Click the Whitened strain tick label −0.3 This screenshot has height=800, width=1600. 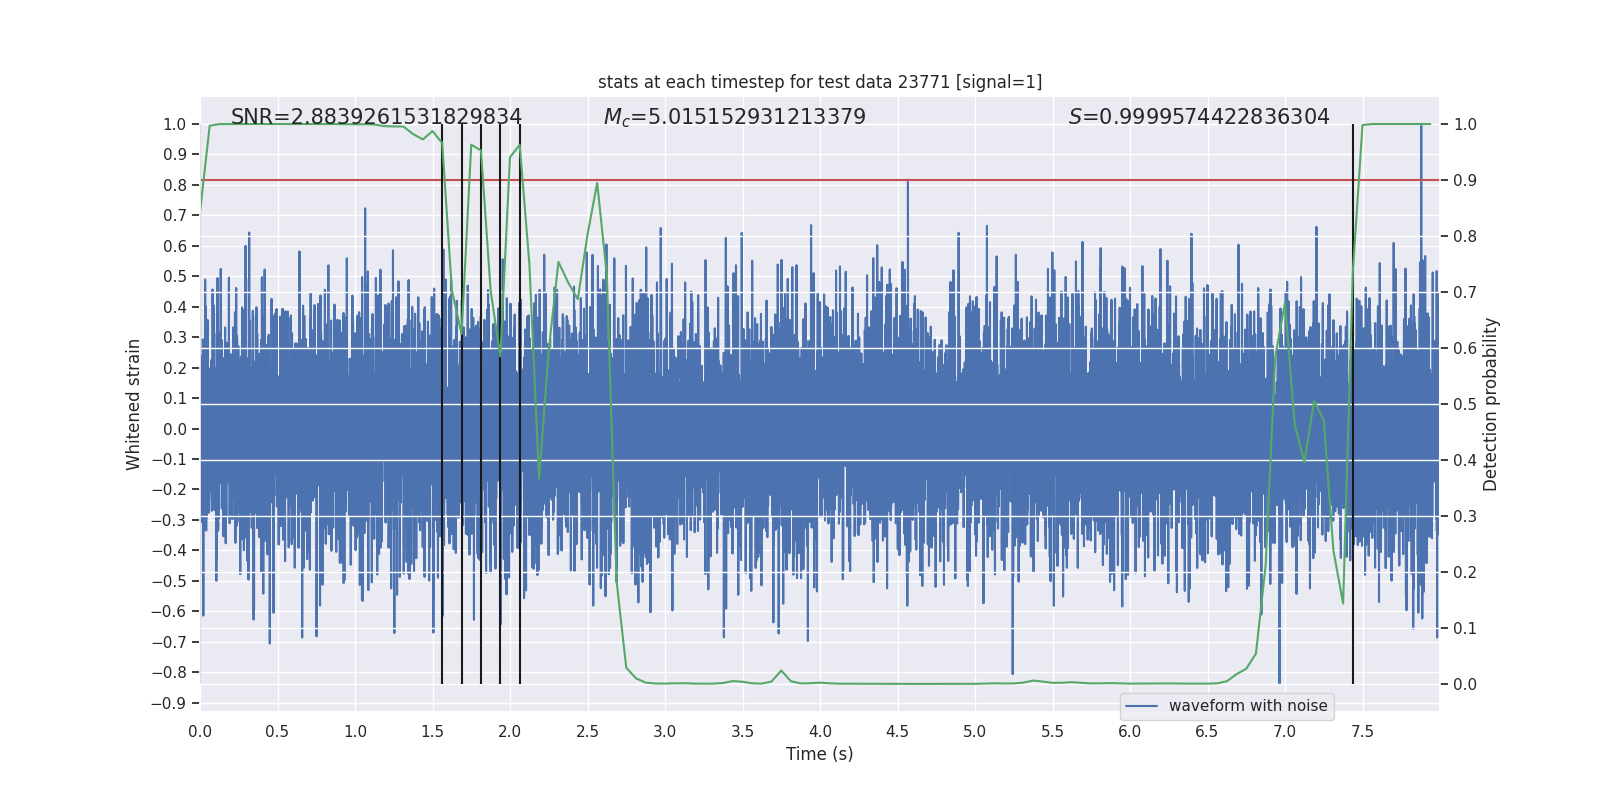(x=169, y=520)
